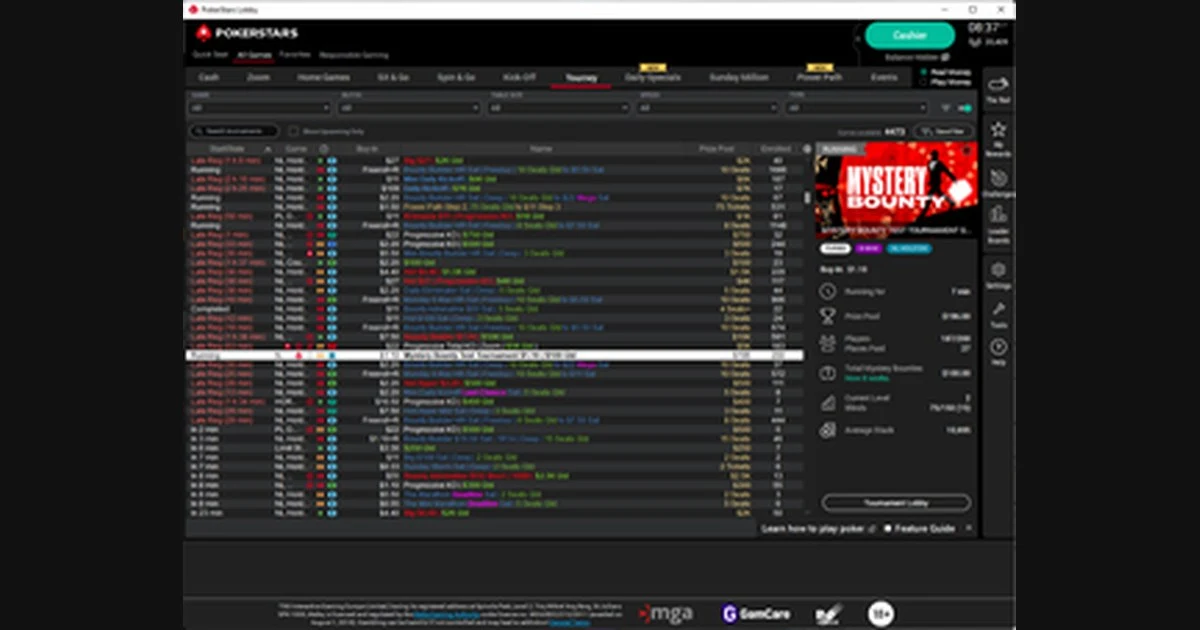1200x630 pixels.
Task: Open the Tournament Lobby button
Action: coord(896,502)
